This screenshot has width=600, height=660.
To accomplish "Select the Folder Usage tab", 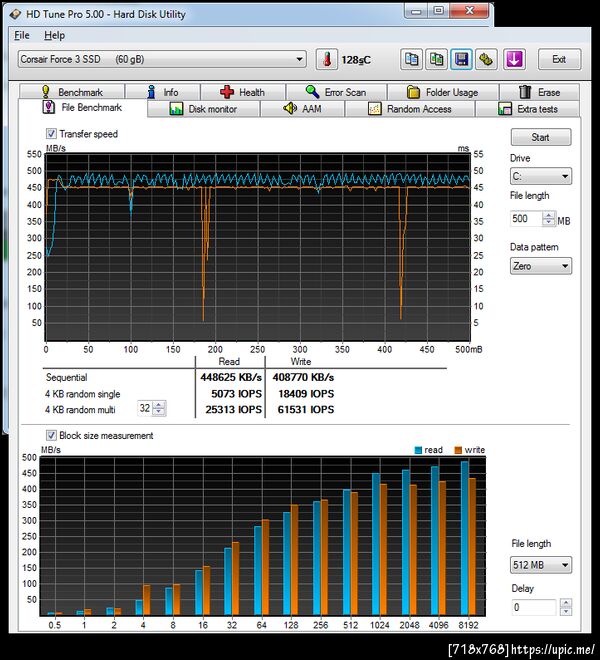I will point(443,92).
